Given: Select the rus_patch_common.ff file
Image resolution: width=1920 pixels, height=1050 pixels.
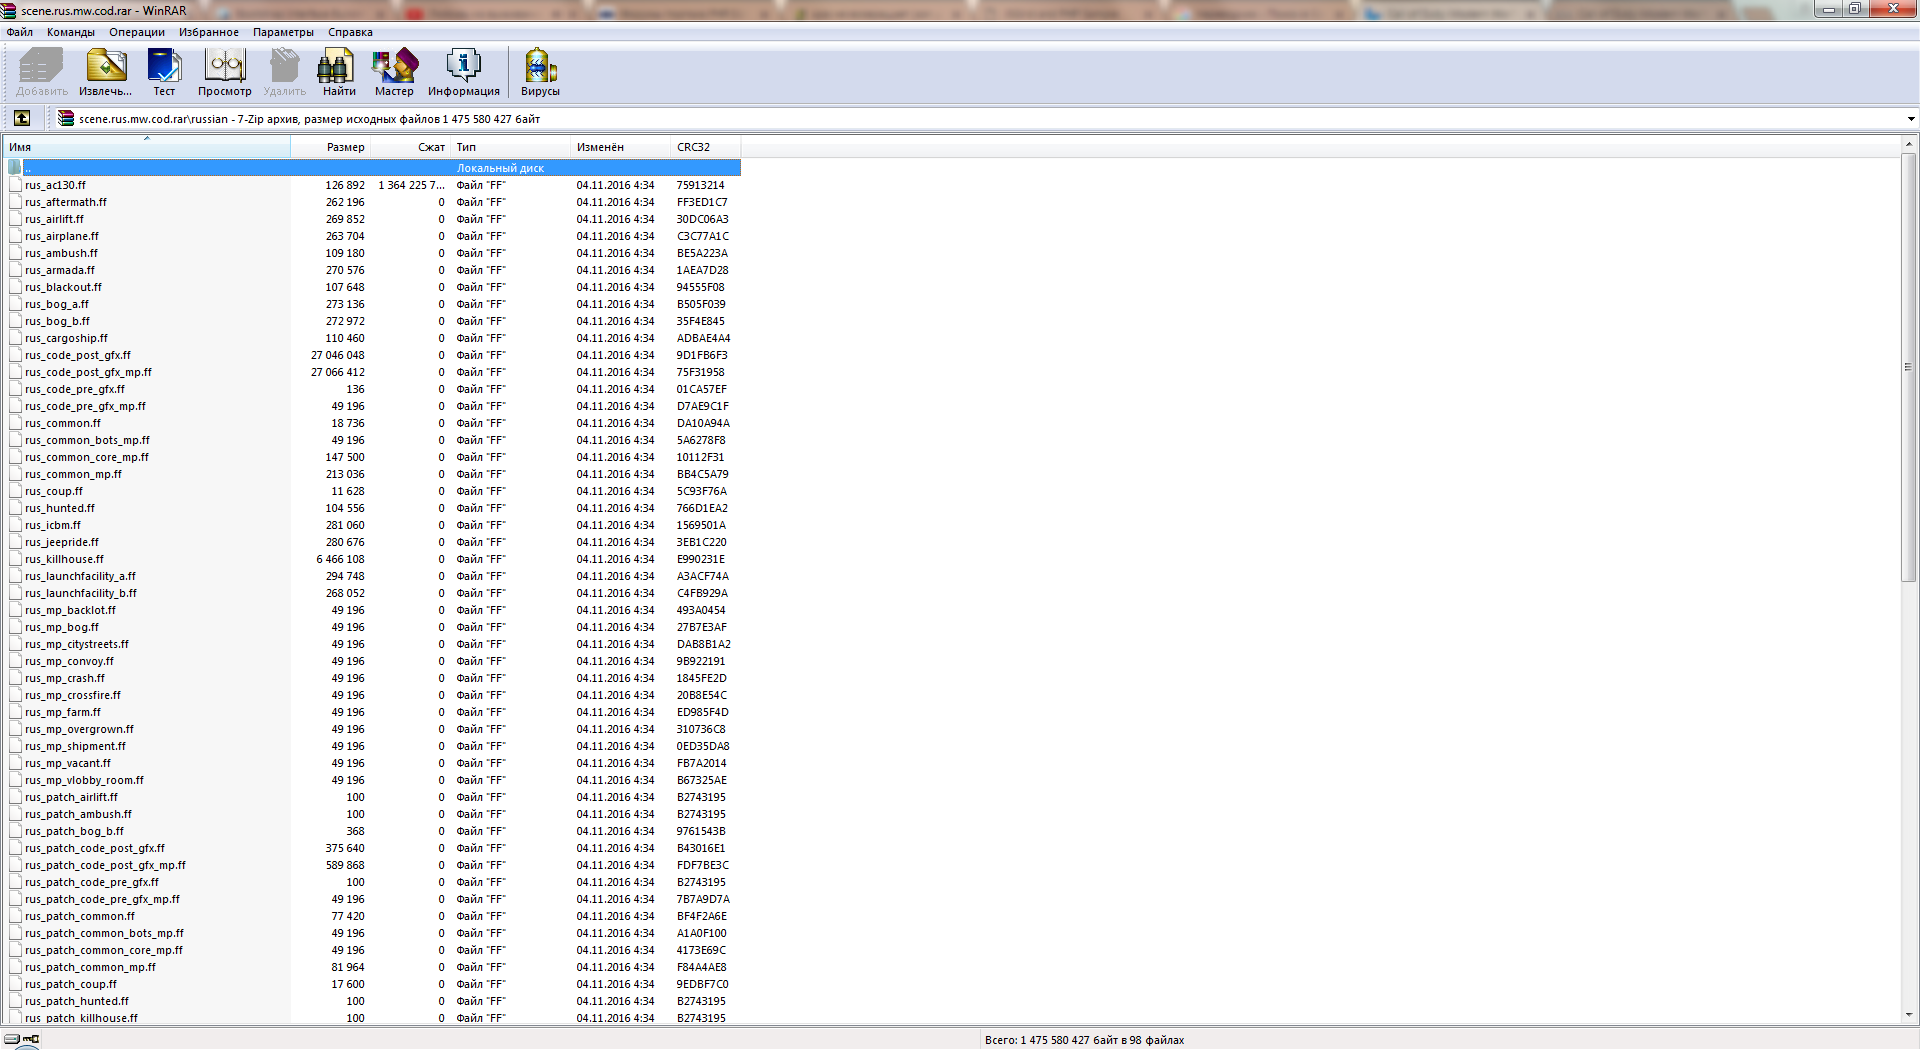Looking at the screenshot, I should [x=80, y=916].
